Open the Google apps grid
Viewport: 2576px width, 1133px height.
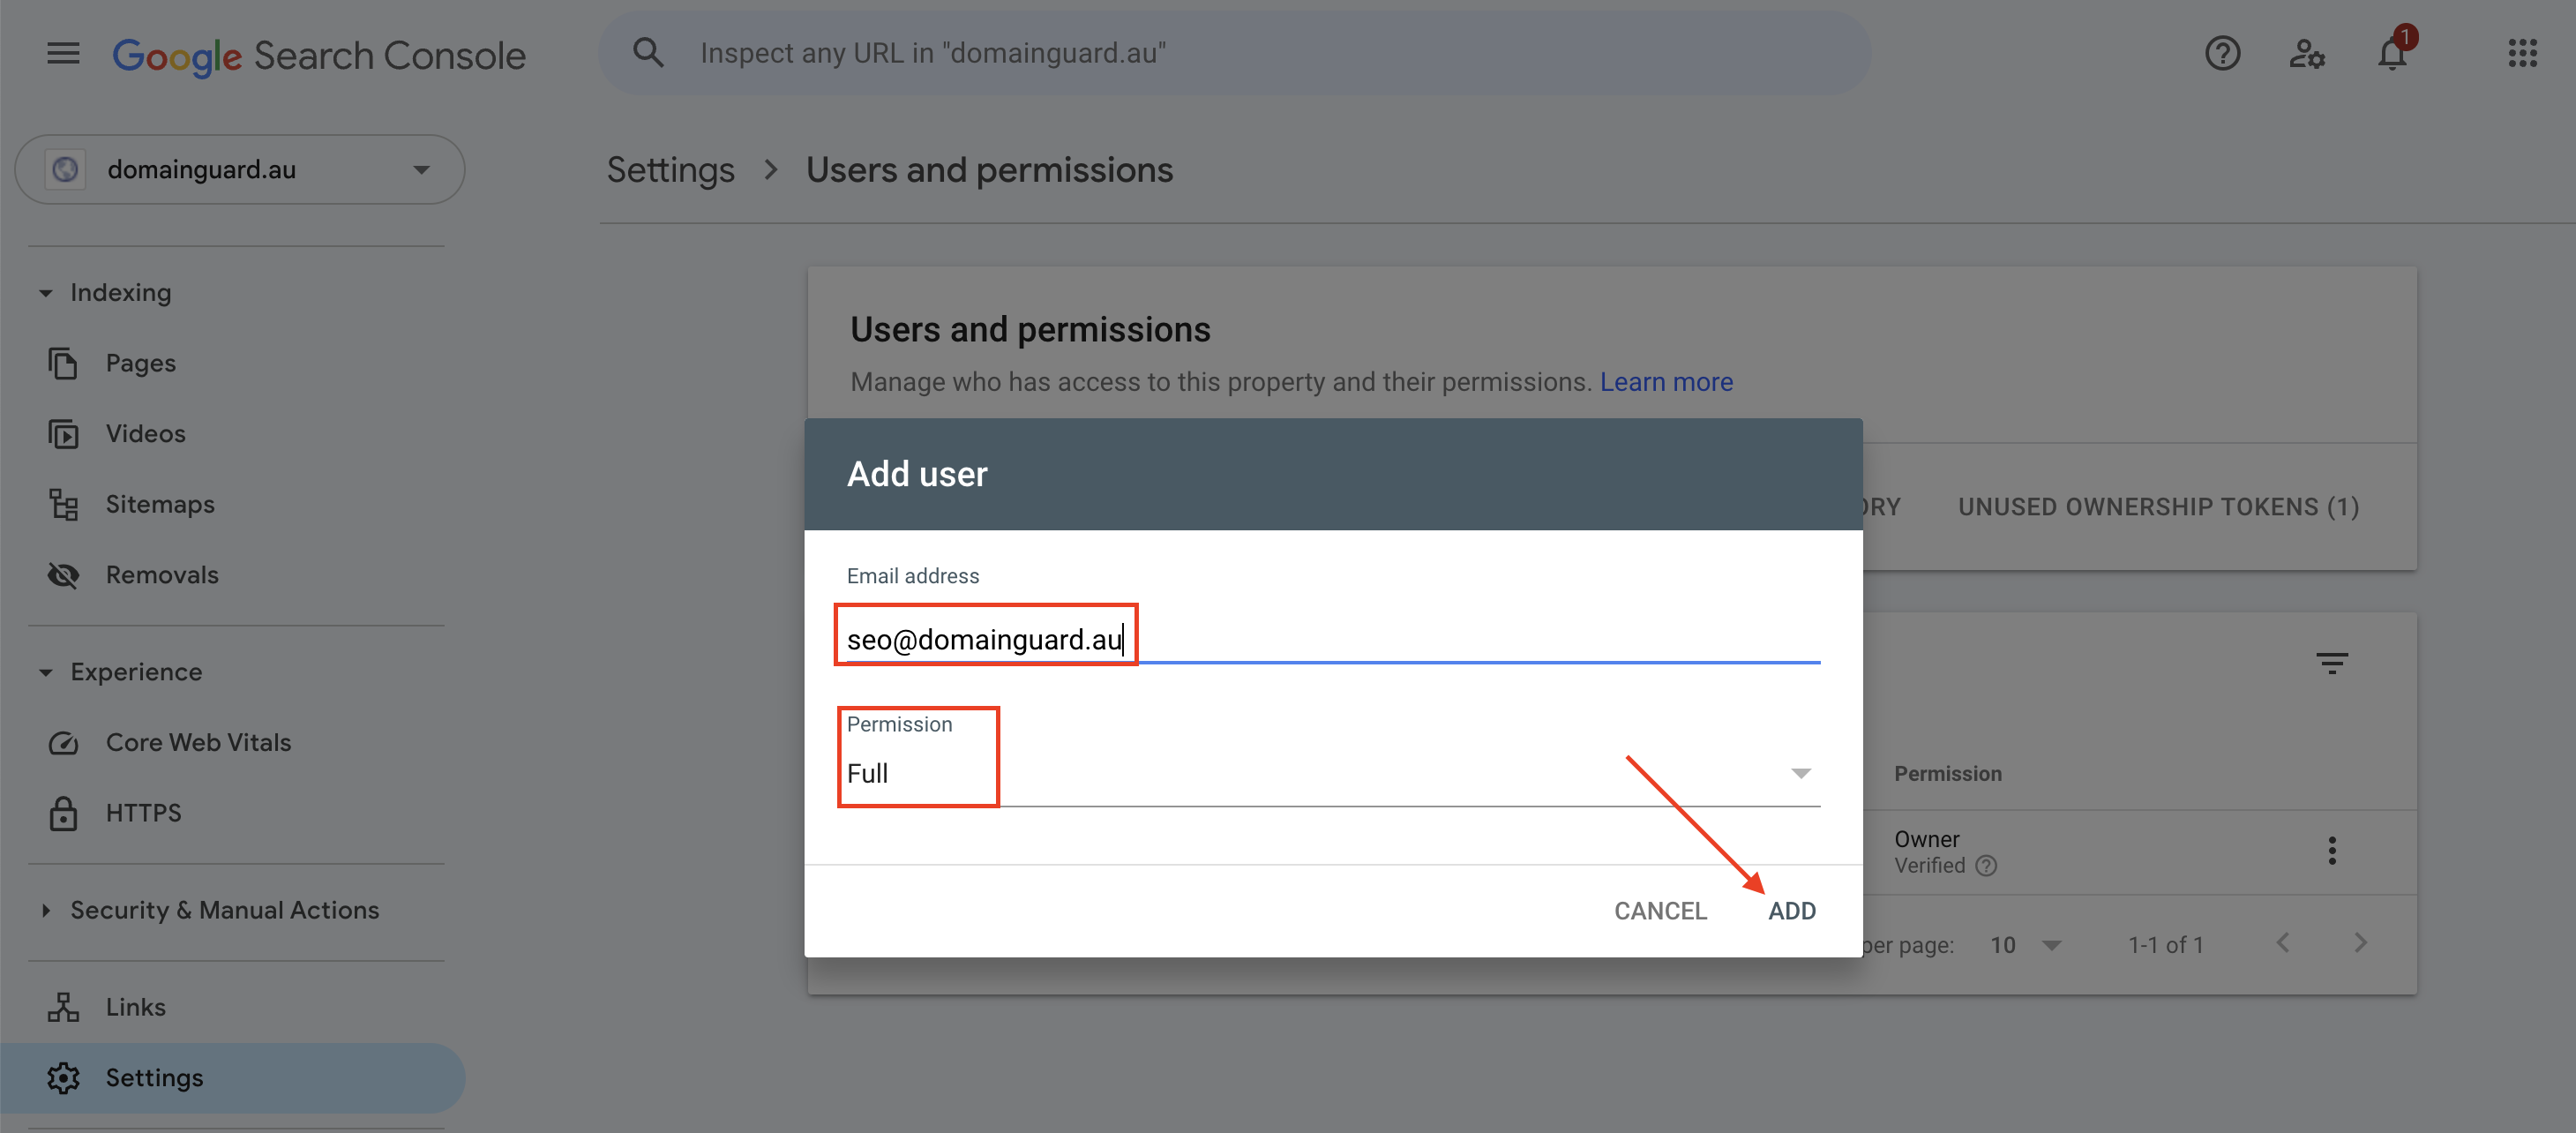tap(2522, 53)
